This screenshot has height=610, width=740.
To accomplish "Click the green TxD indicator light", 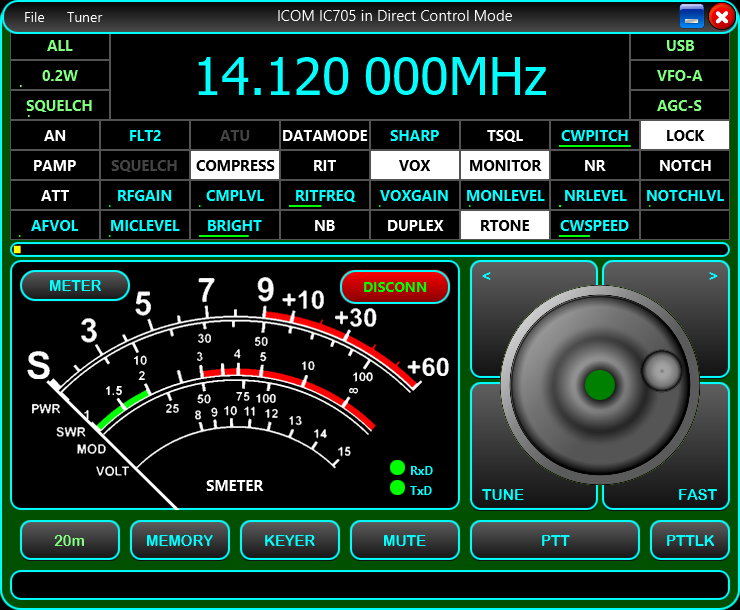I will tap(397, 488).
